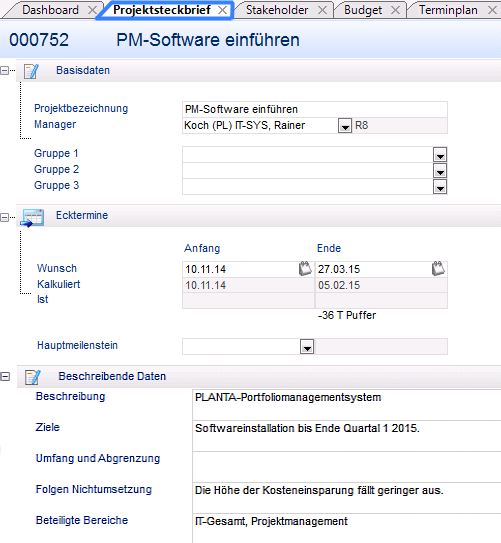The image size is (501, 543).
Task: Open the Gruppe 3 dropdown
Action: 440,187
